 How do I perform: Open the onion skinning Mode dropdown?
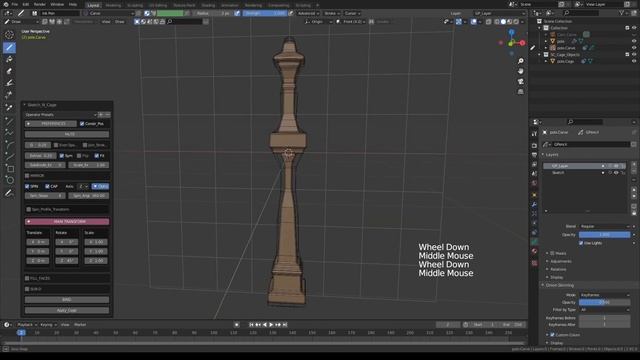pyautogui.click(x=604, y=295)
